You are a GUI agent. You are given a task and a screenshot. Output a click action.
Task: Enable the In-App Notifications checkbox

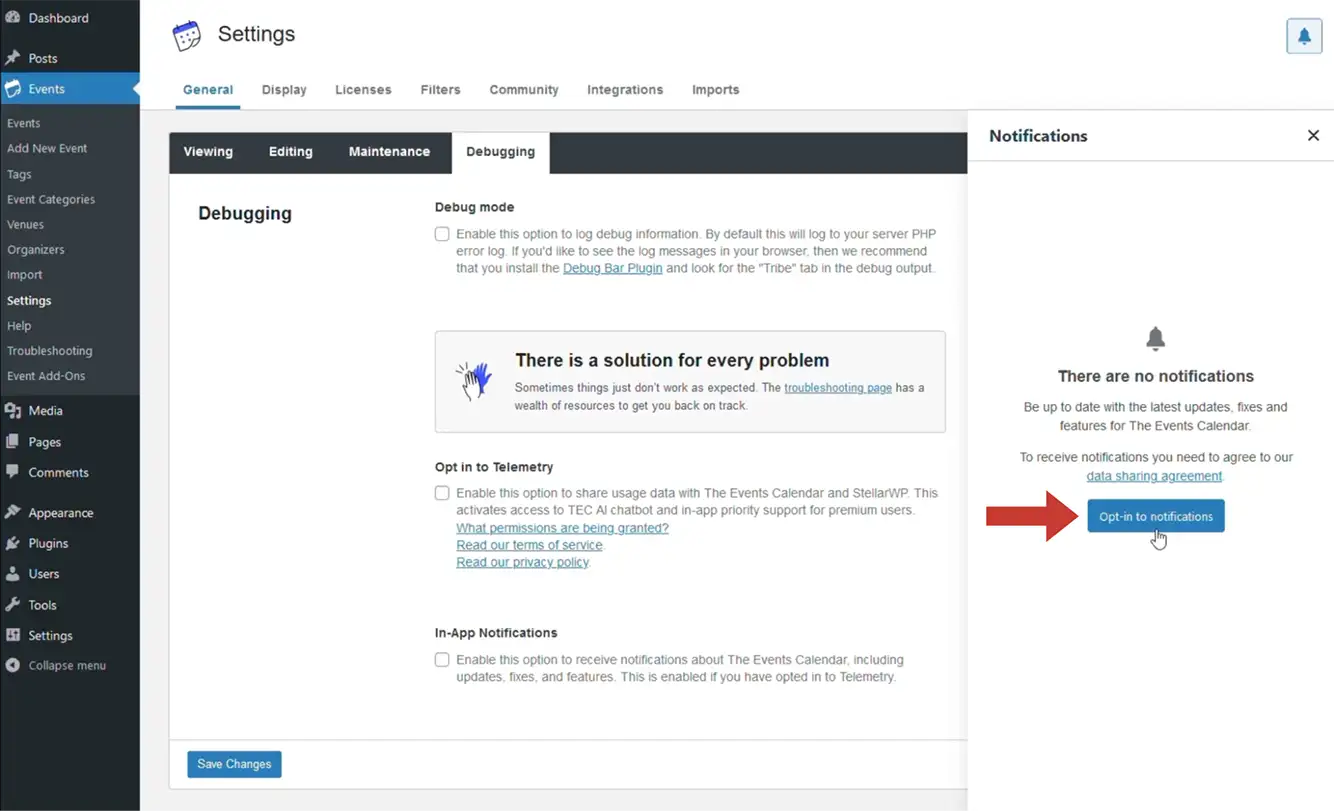(x=442, y=660)
